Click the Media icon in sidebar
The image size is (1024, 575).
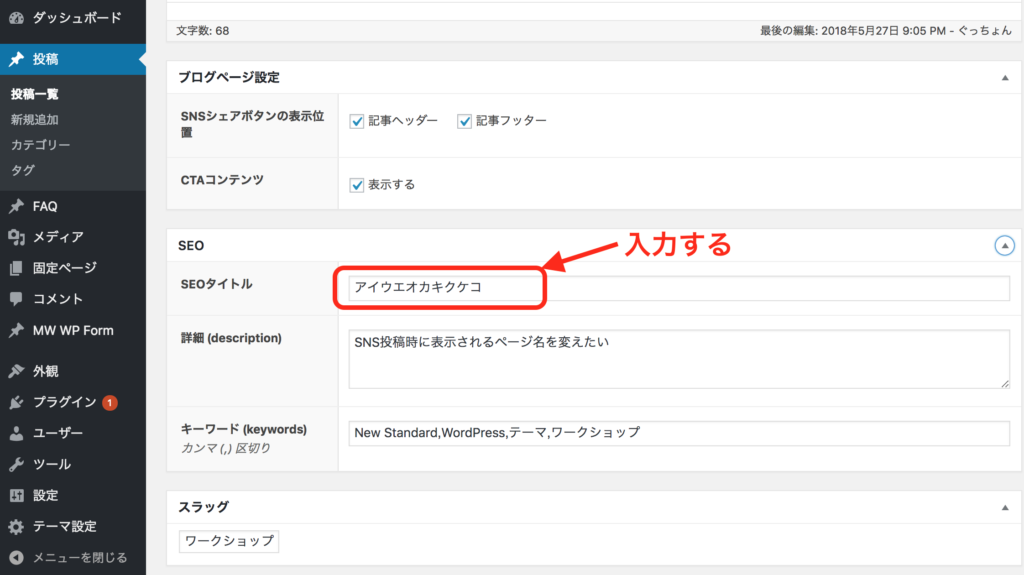tap(16, 237)
